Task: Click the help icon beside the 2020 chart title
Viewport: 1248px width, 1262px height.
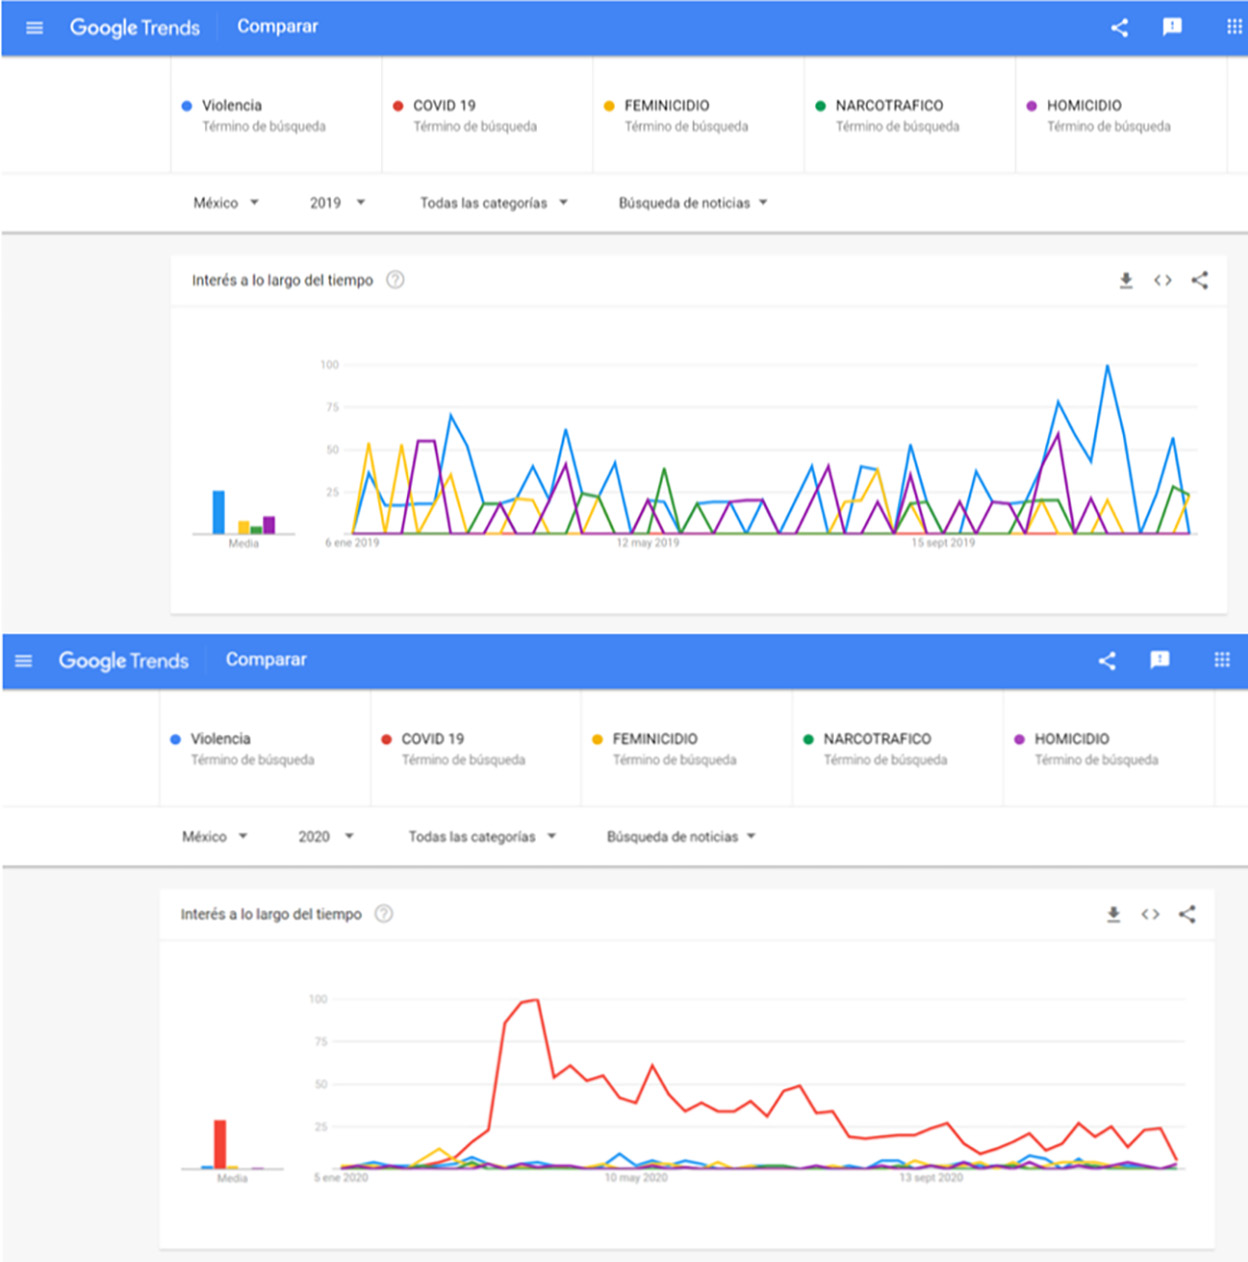Action: [384, 914]
